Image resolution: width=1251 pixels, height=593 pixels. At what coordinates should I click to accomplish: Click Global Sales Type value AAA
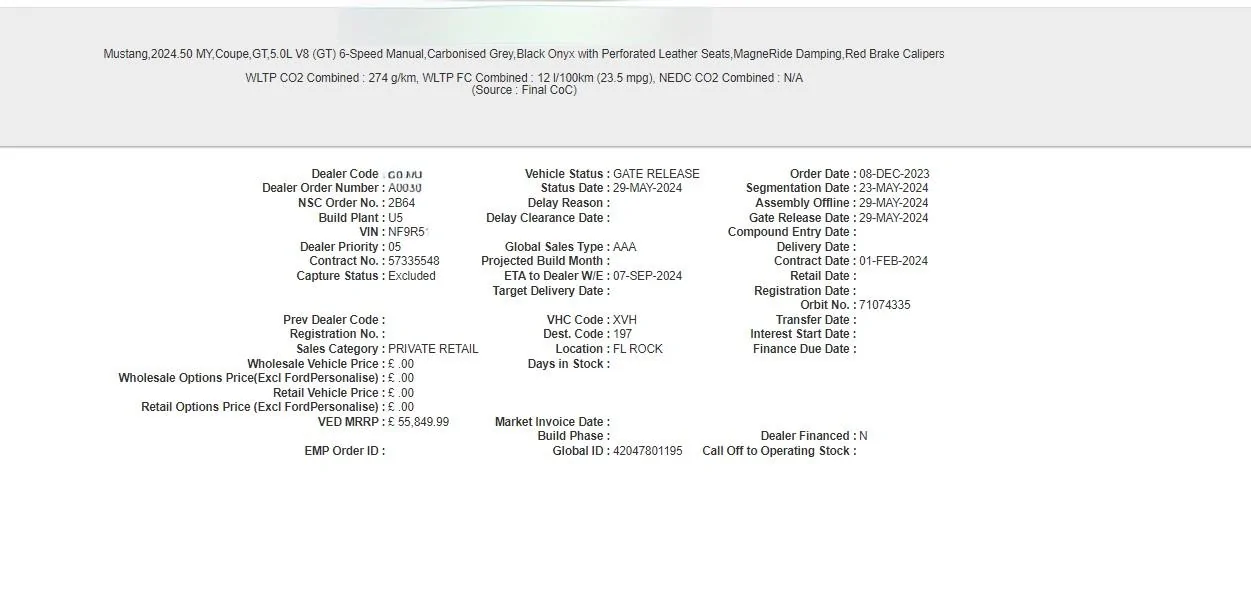click(625, 247)
